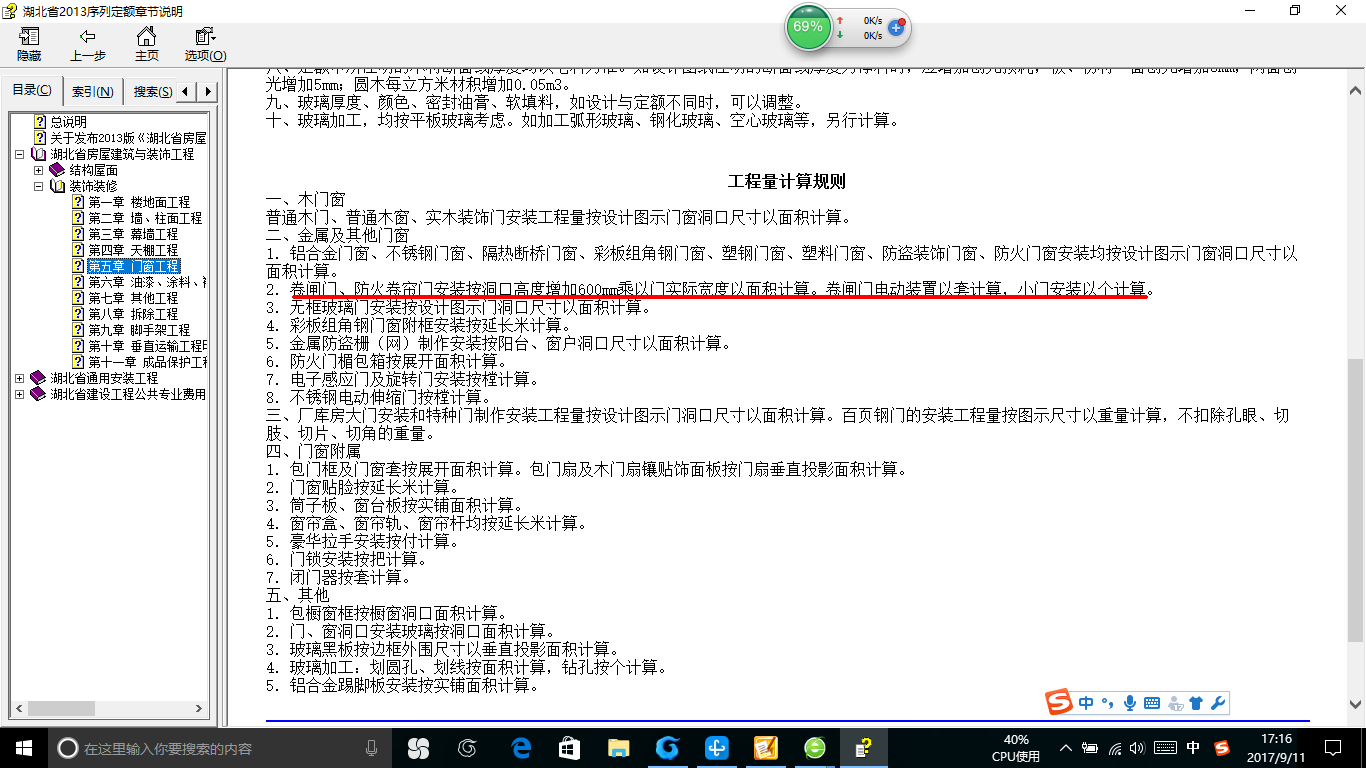
Task: Open File Explorer from the taskbar
Action: tap(618, 747)
